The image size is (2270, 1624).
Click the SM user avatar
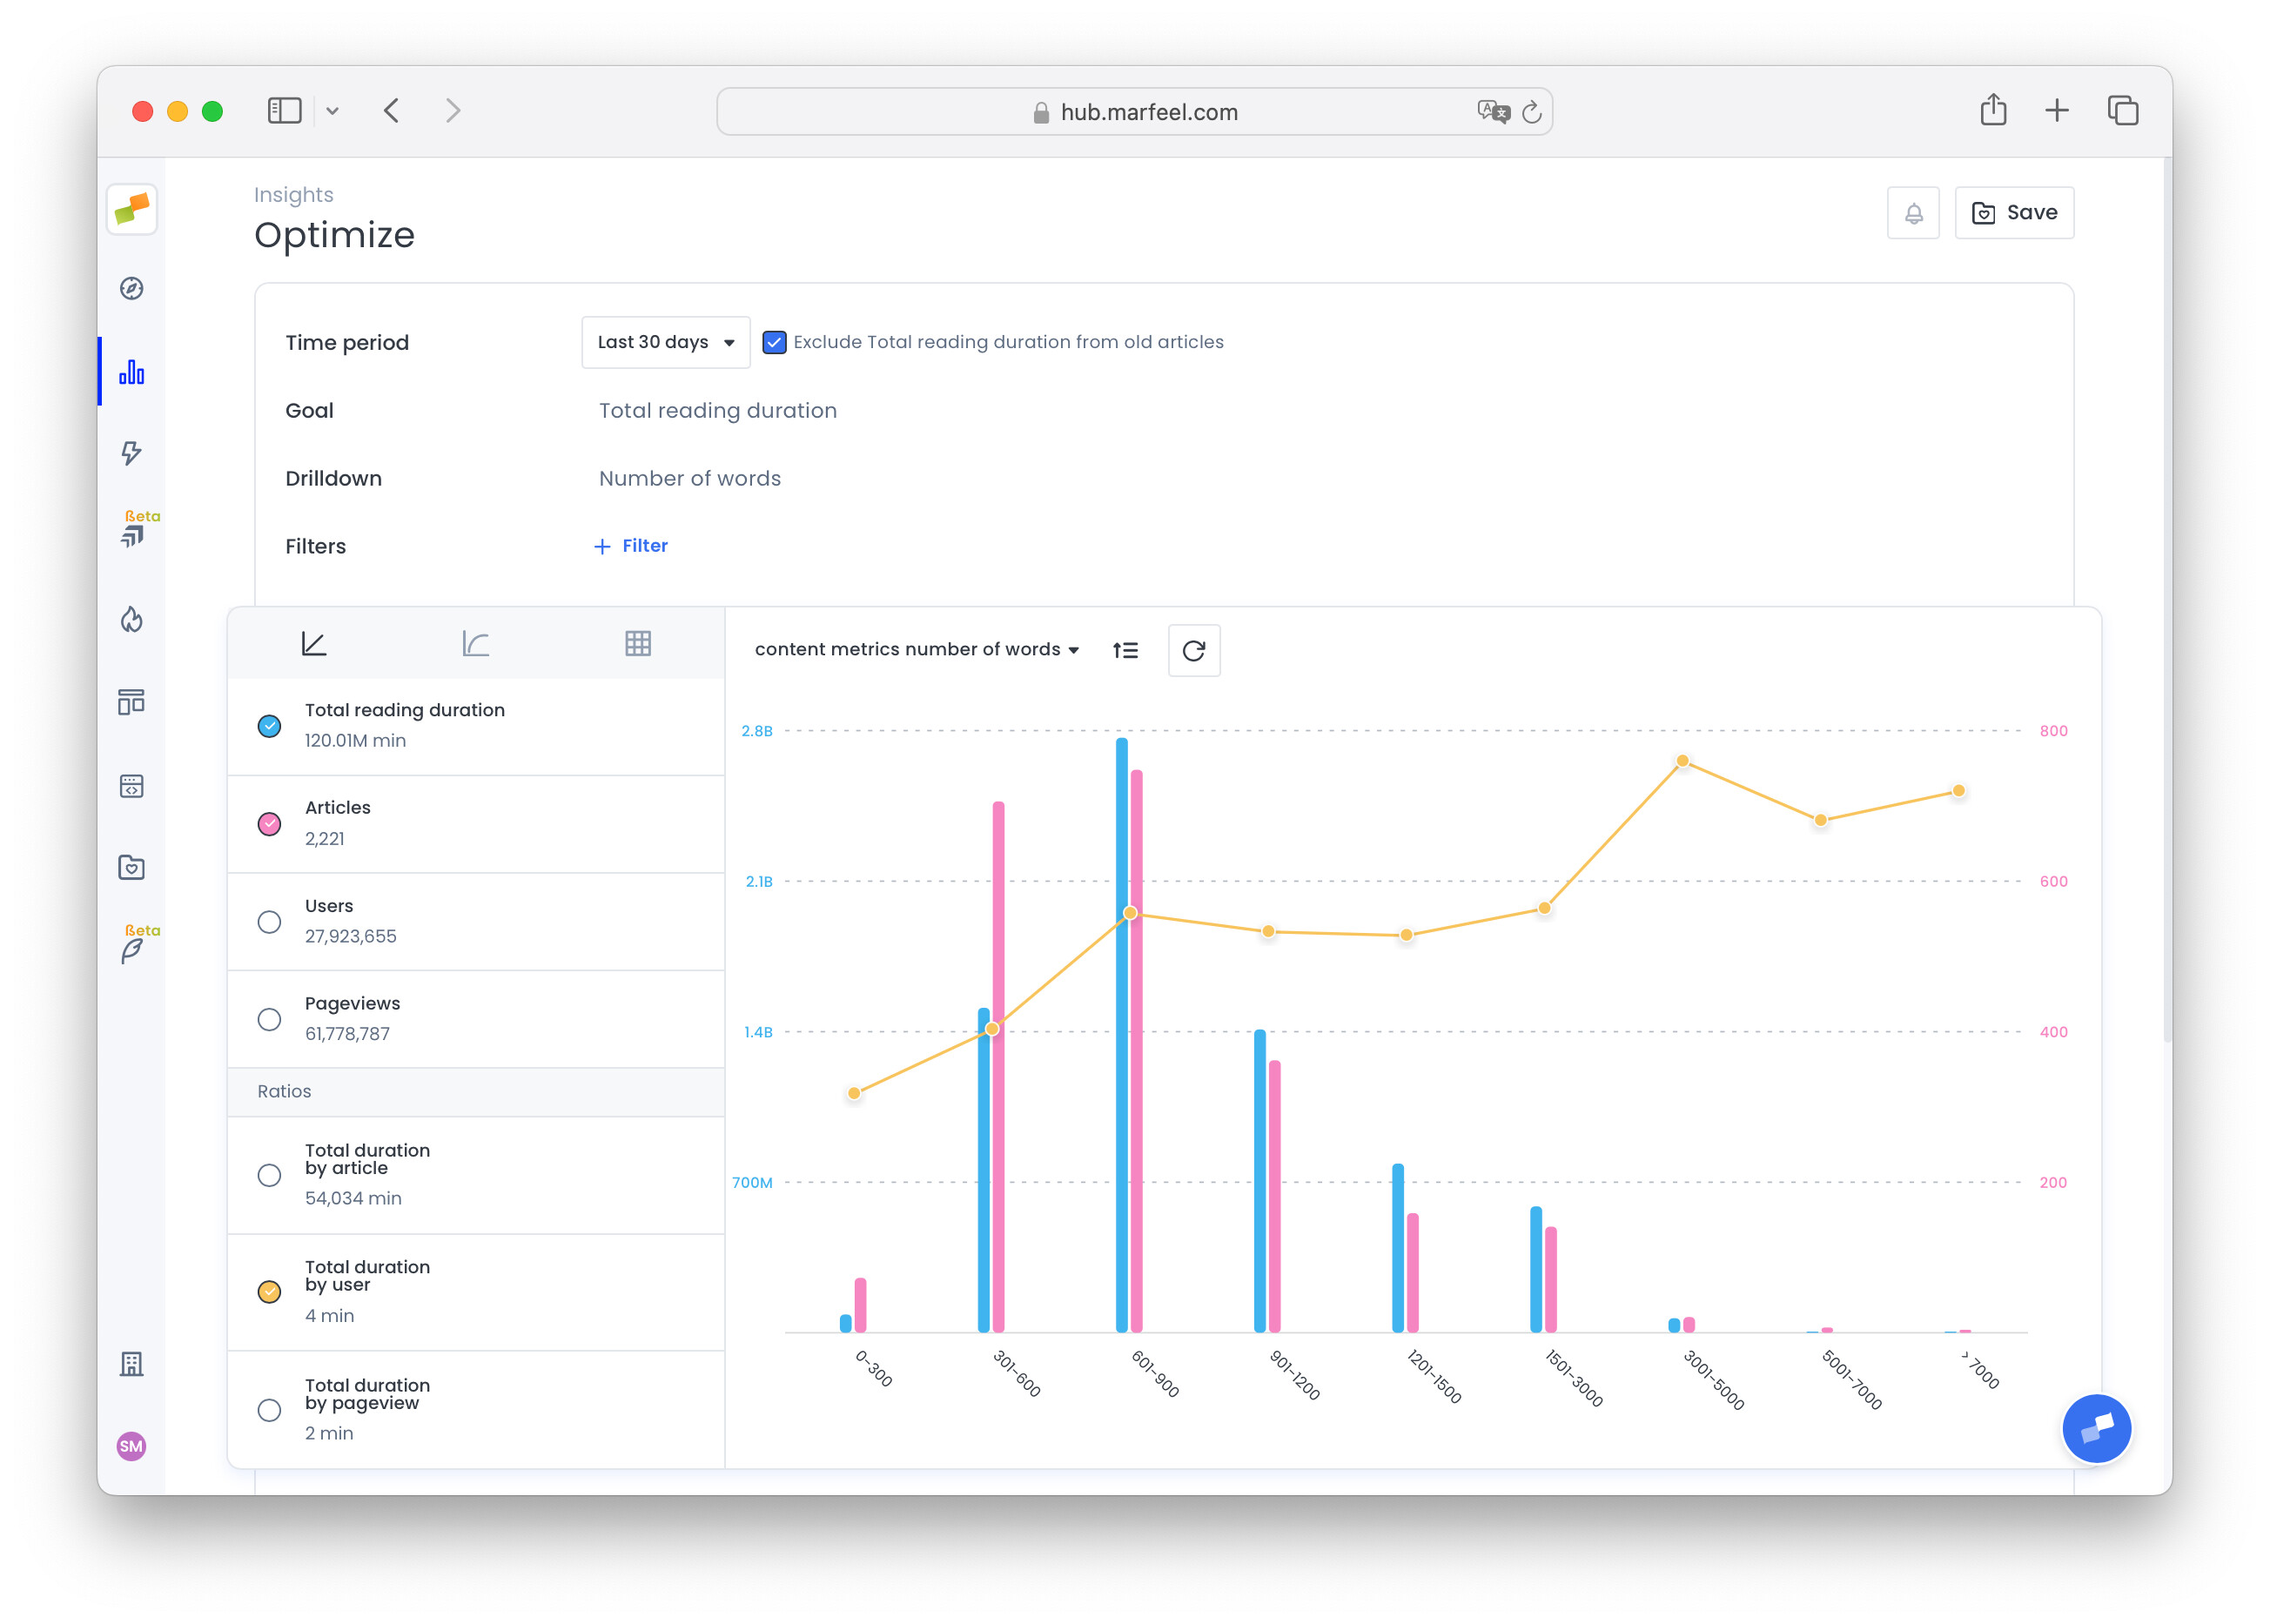pyautogui.click(x=132, y=1446)
